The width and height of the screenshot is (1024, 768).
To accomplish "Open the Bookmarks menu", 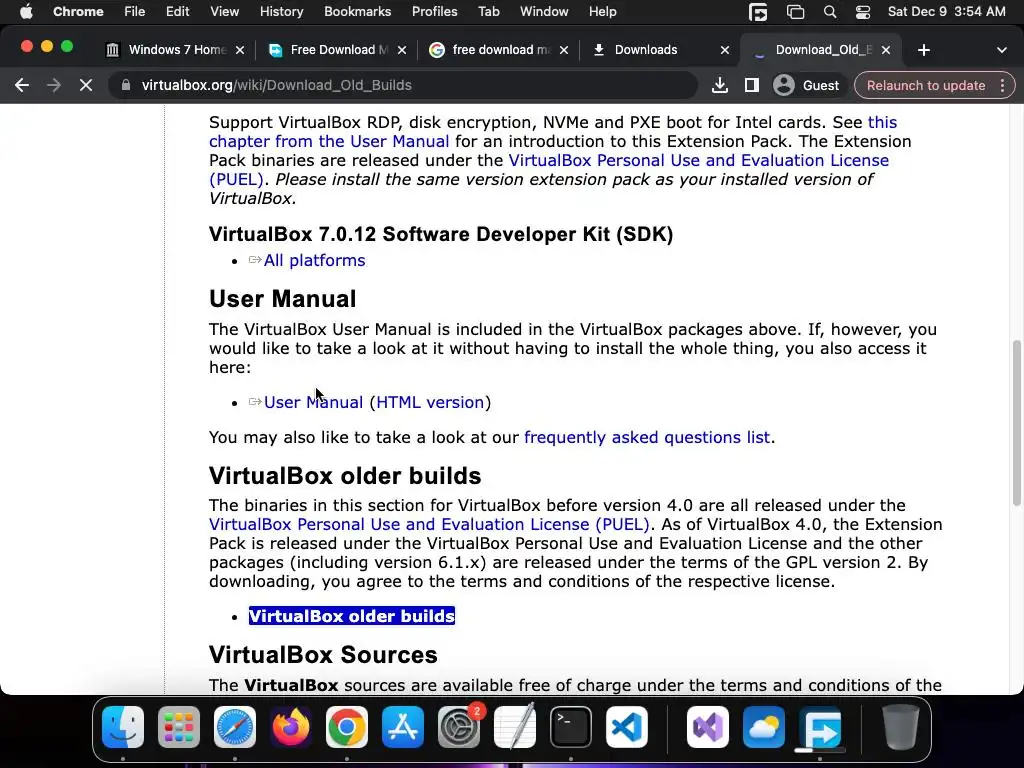I will (x=357, y=12).
